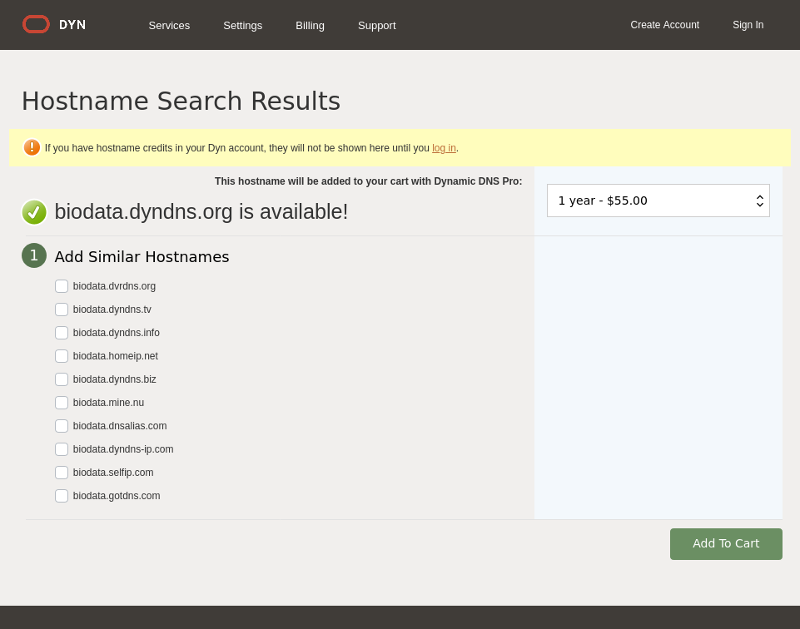Open the Support menu
The width and height of the screenshot is (800, 629).
(377, 25)
